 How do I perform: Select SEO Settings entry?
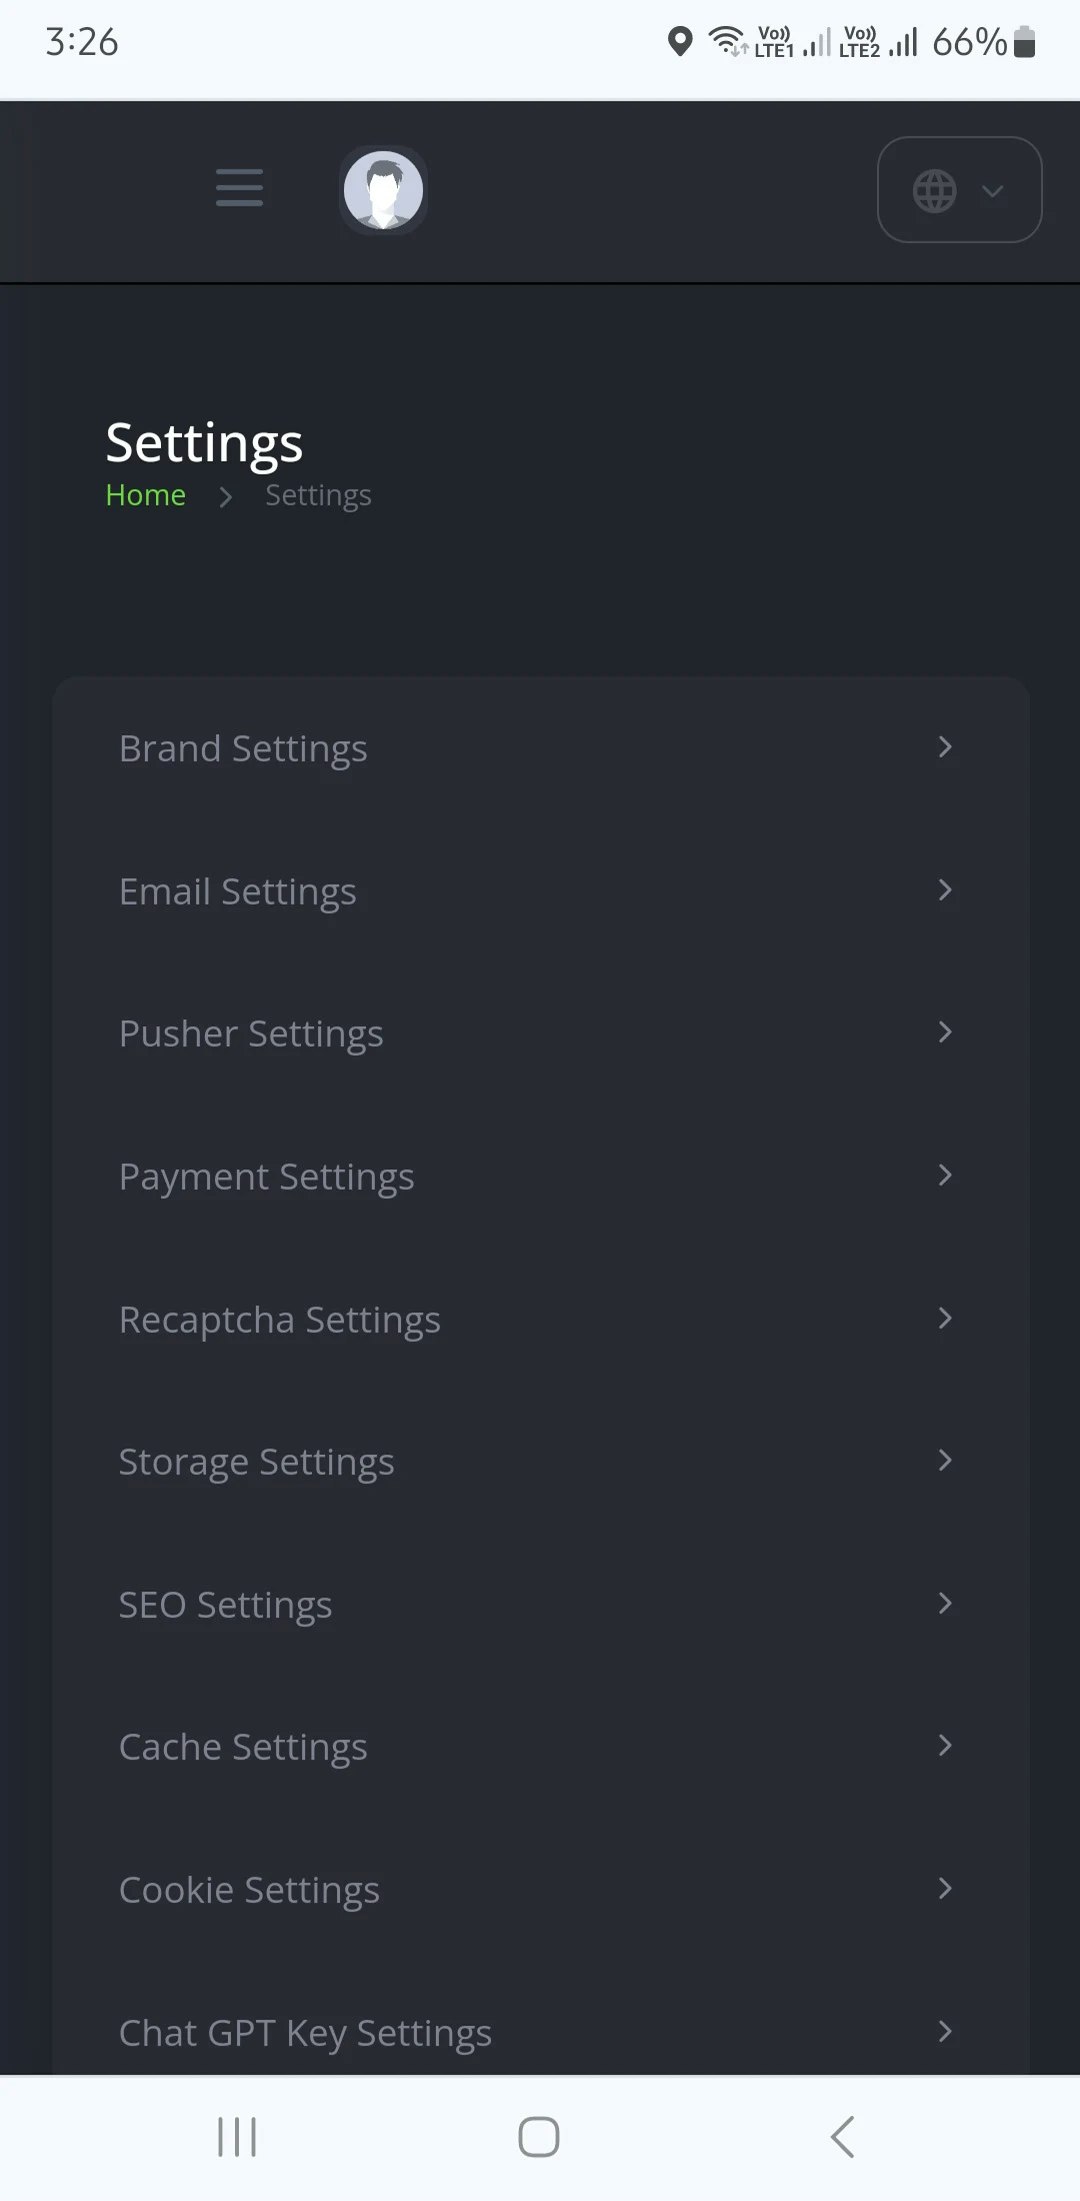(x=225, y=1605)
